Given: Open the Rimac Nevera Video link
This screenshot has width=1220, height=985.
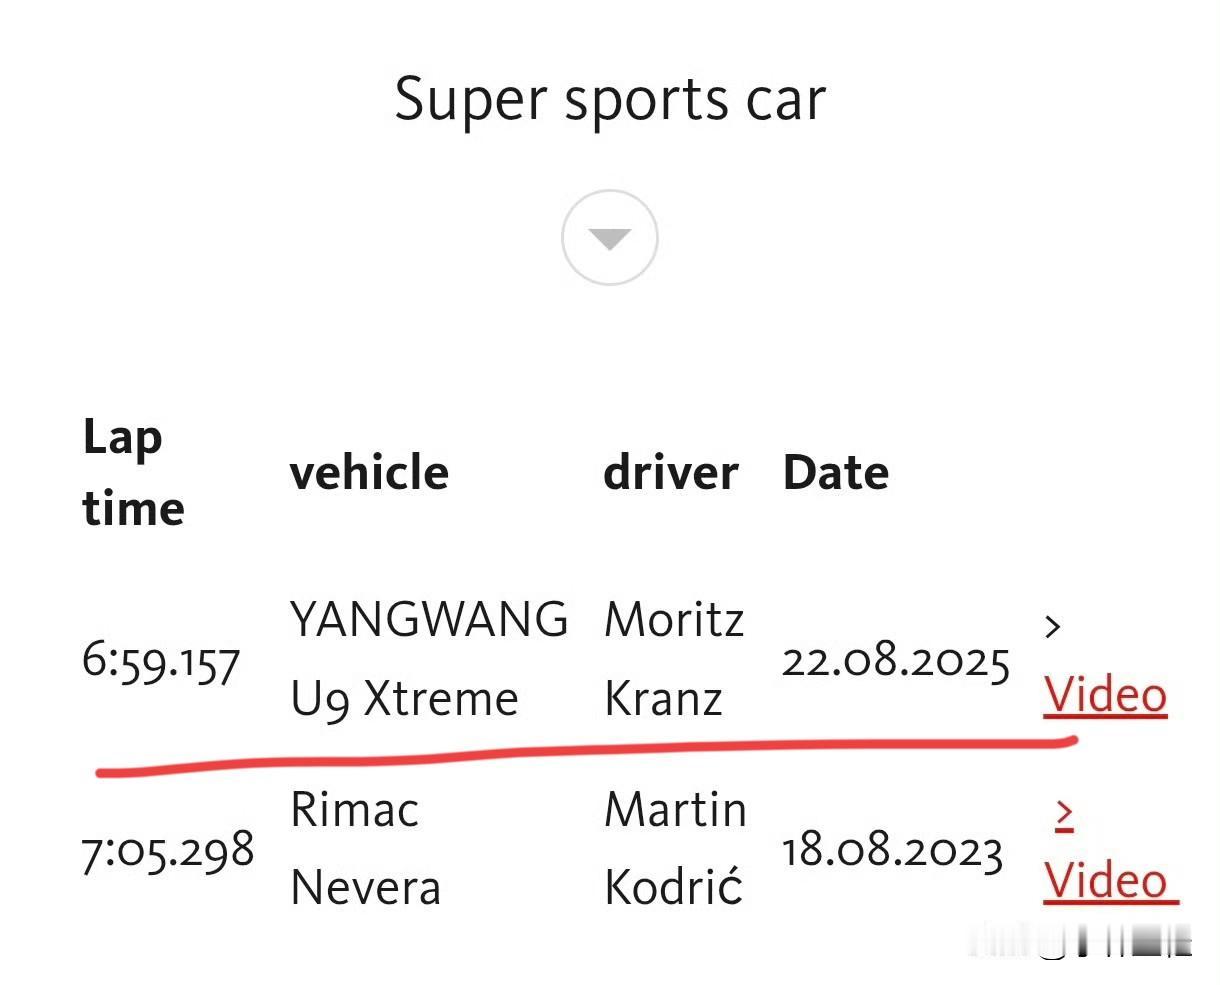Looking at the screenshot, I should pyautogui.click(x=1109, y=881).
